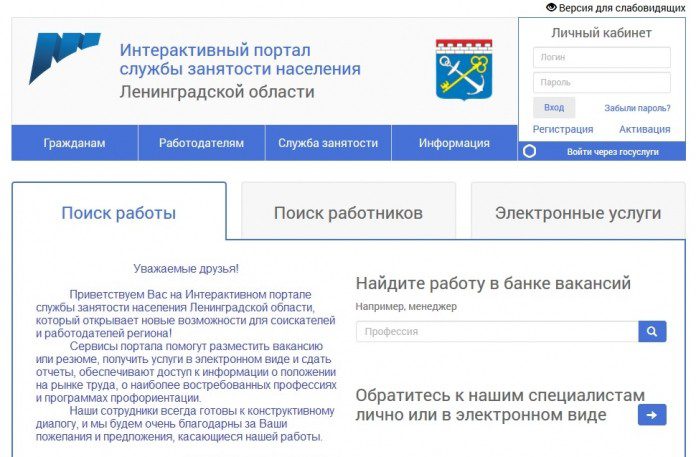Screen dimensions: 696x457
Task: Switch to Поиск работников tab
Action: [348, 213]
